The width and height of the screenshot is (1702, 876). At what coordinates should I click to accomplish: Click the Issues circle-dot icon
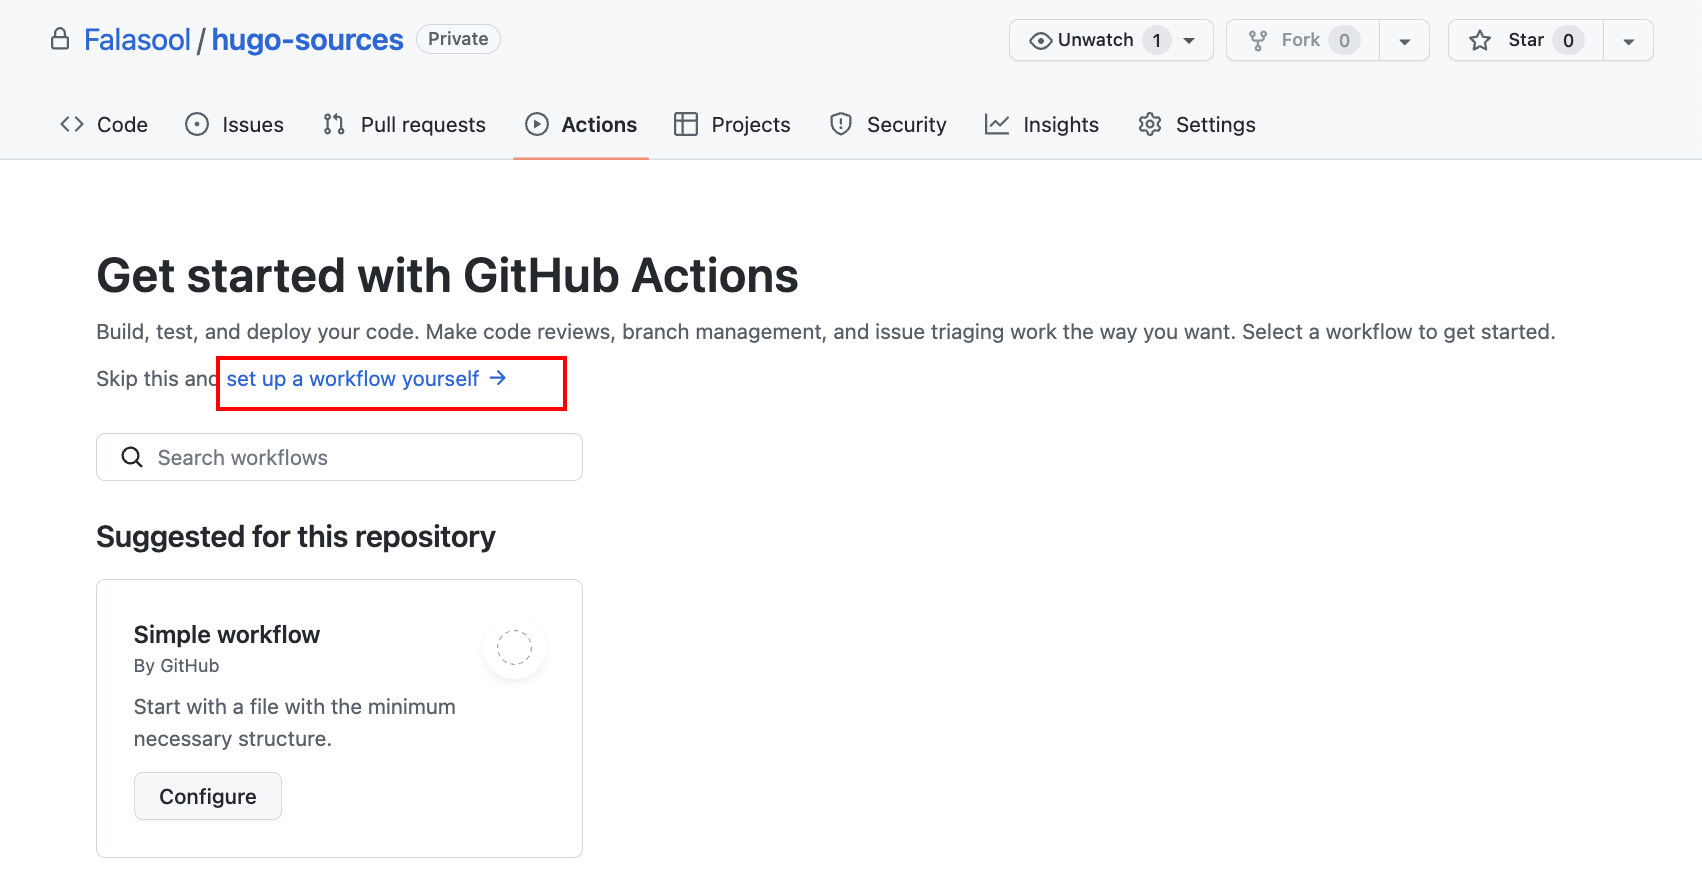click(x=197, y=124)
